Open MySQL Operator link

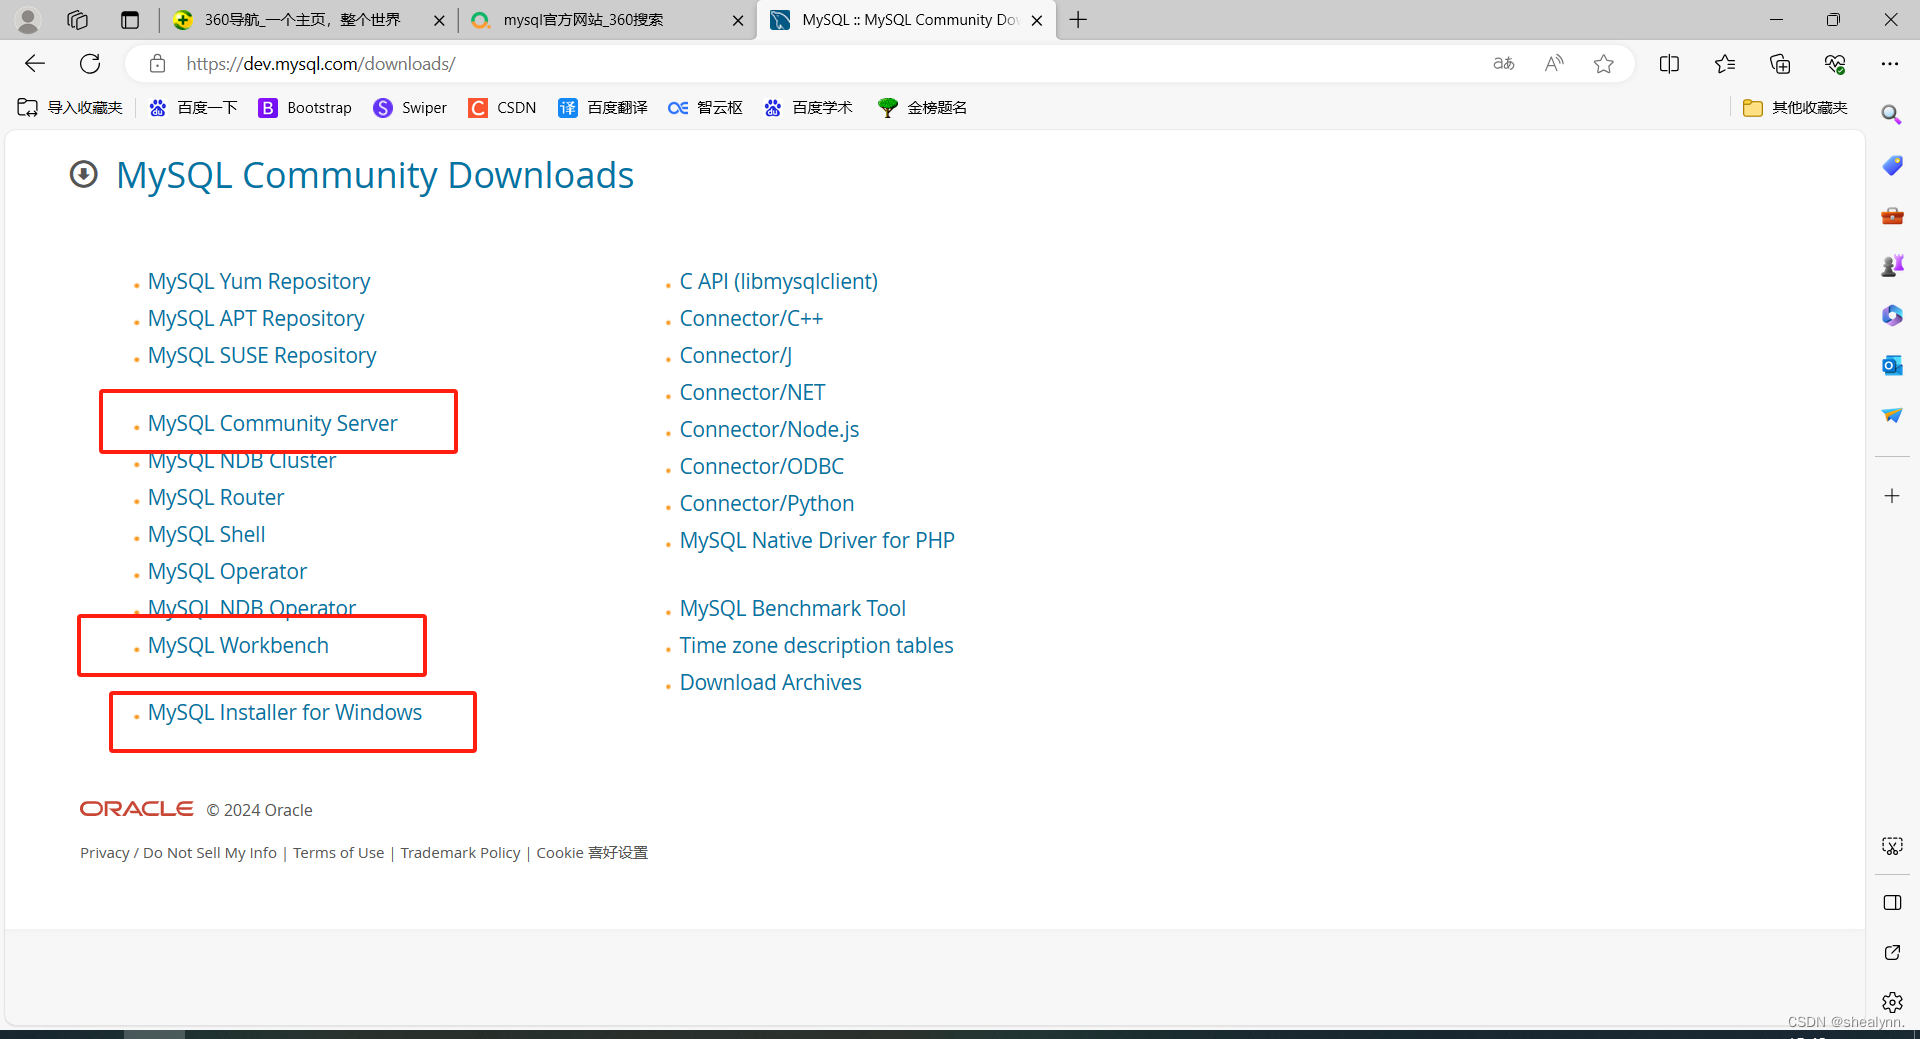[x=227, y=571]
